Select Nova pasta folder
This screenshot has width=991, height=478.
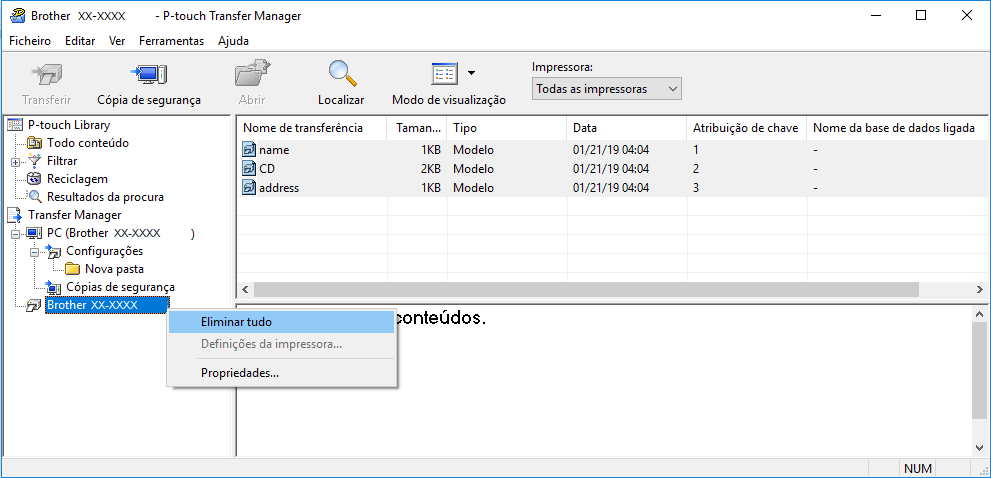pos(114,269)
